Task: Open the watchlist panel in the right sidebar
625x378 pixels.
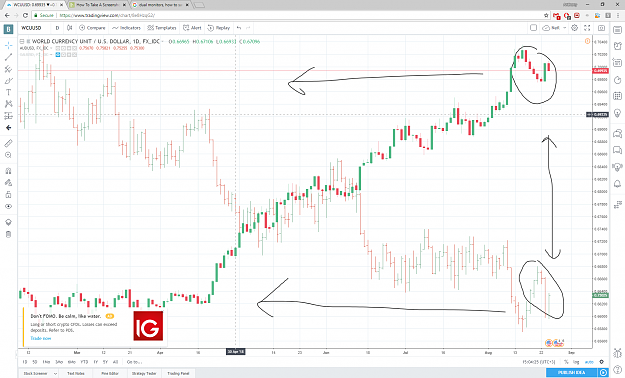Action: pyautogui.click(x=617, y=30)
